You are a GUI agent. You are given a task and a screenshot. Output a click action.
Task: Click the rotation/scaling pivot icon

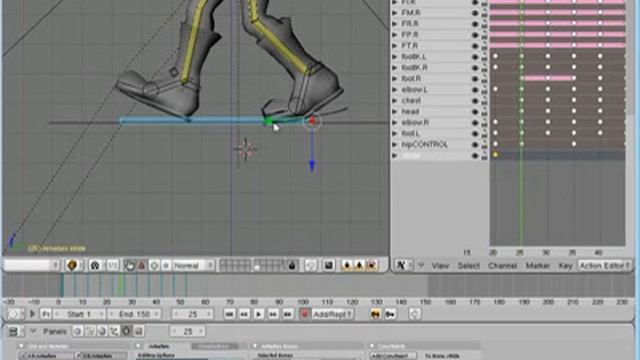95,266
